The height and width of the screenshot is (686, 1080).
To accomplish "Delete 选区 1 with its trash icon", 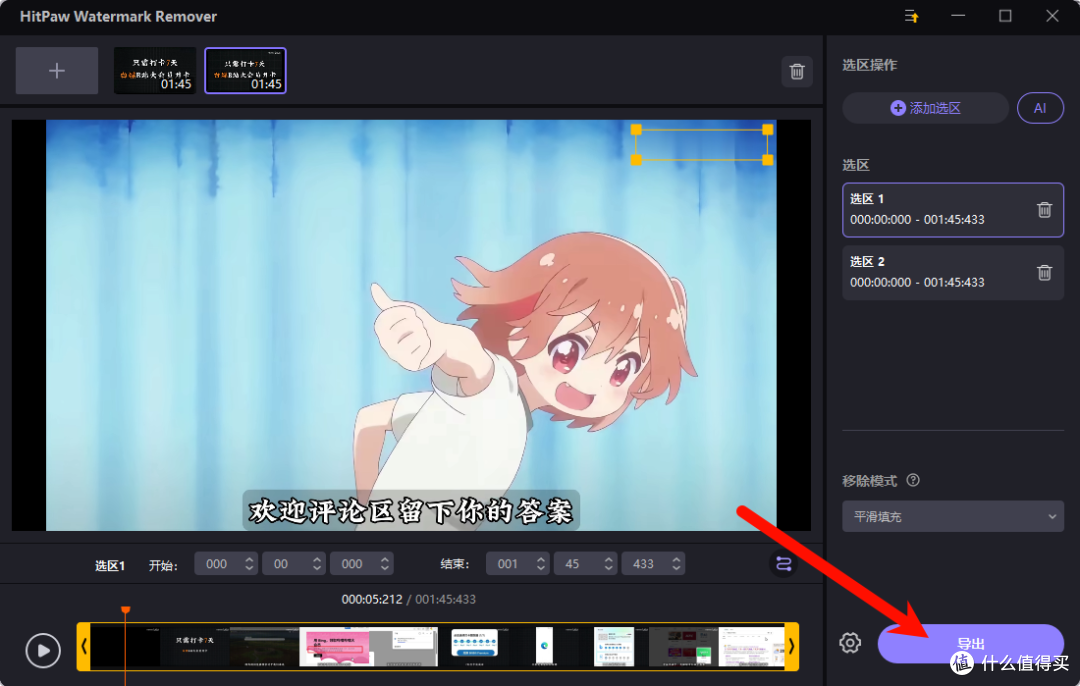I will pos(1044,209).
